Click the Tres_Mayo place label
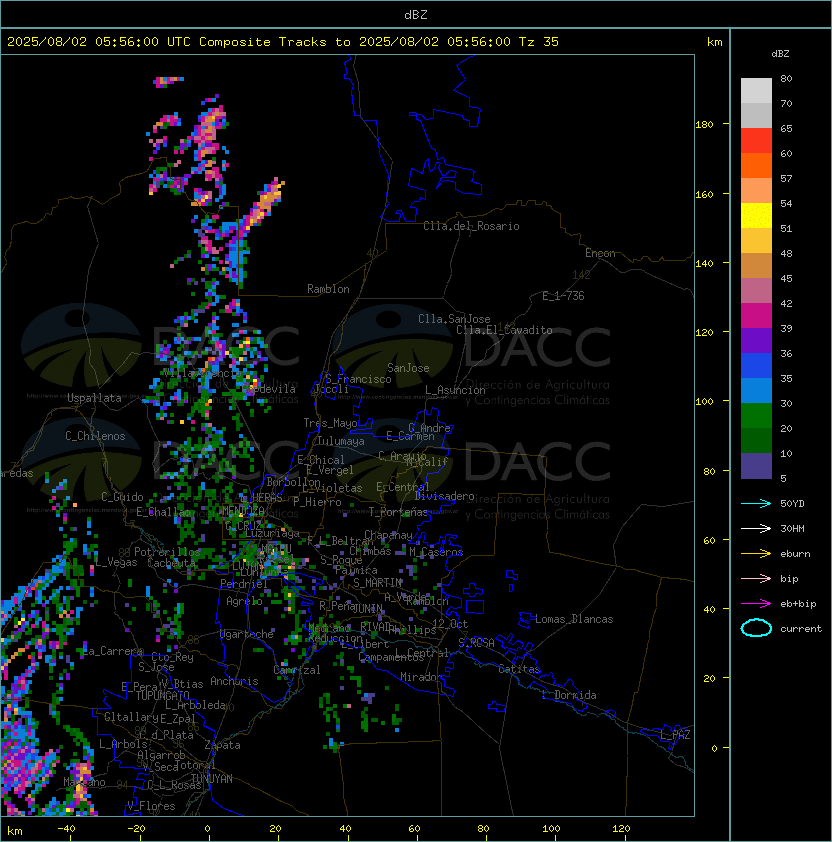This screenshot has width=832, height=842. [x=330, y=423]
